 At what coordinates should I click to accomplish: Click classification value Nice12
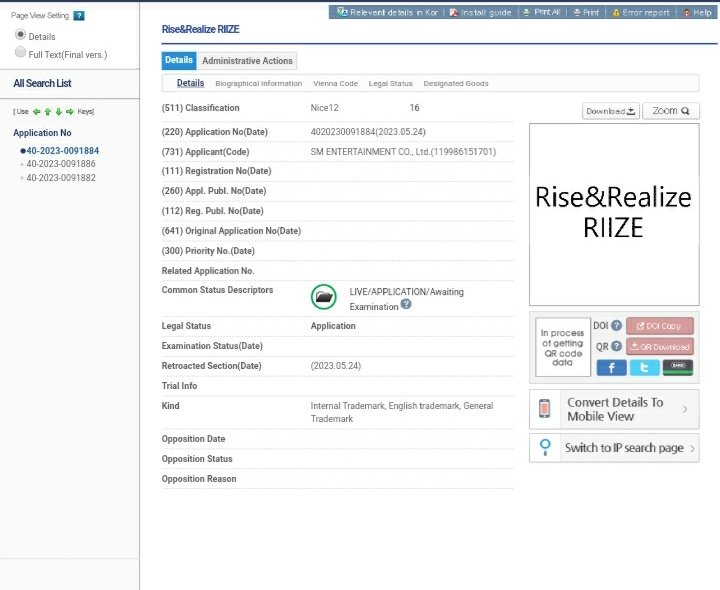coord(324,108)
